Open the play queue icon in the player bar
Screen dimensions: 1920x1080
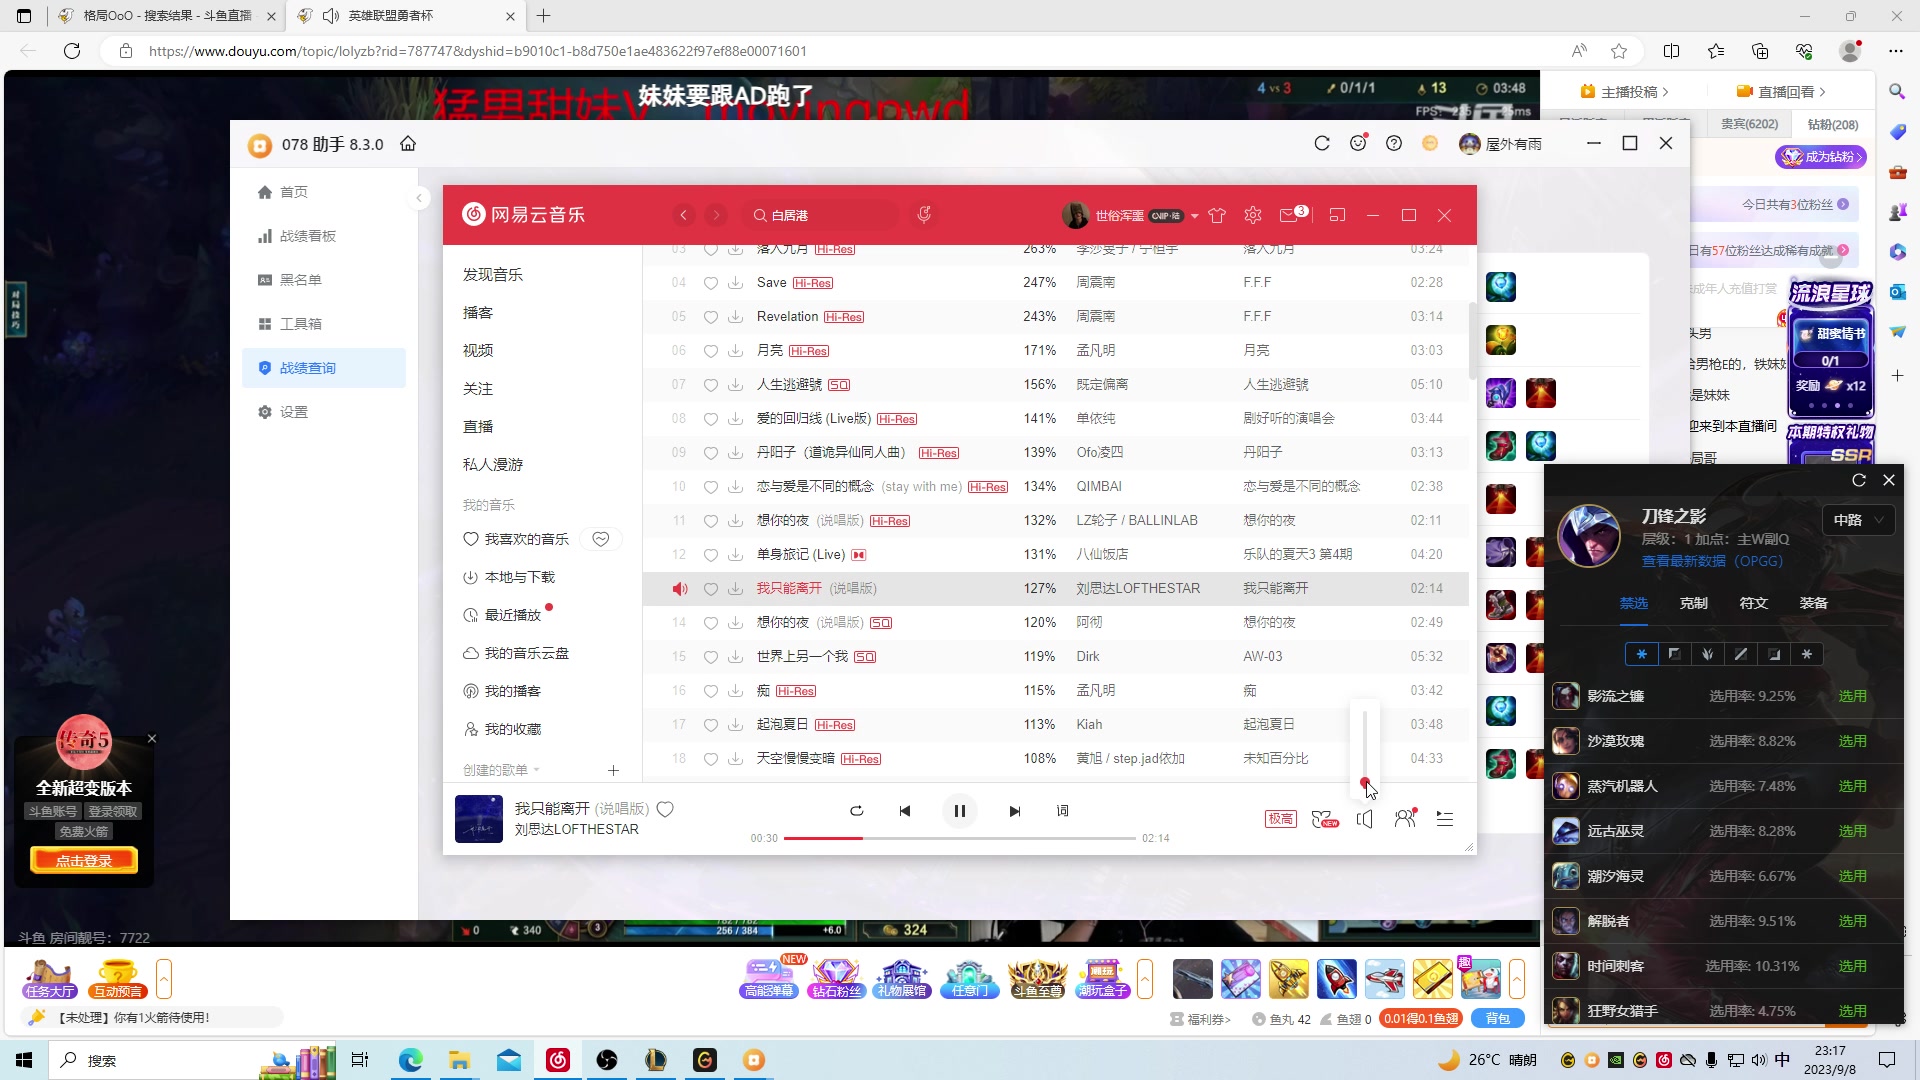pos(1444,818)
